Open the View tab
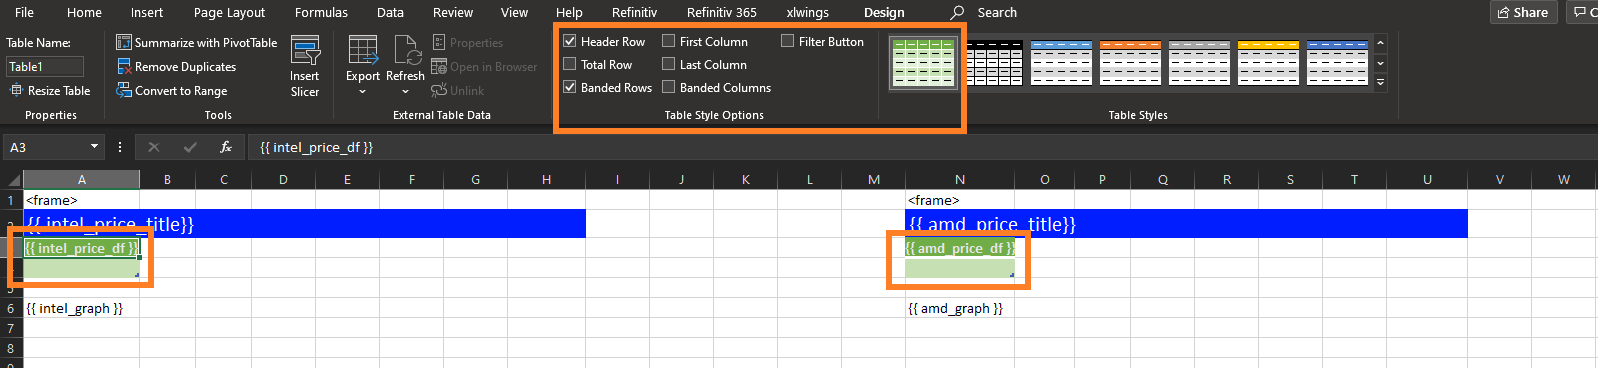1598x368 pixels. [x=514, y=13]
